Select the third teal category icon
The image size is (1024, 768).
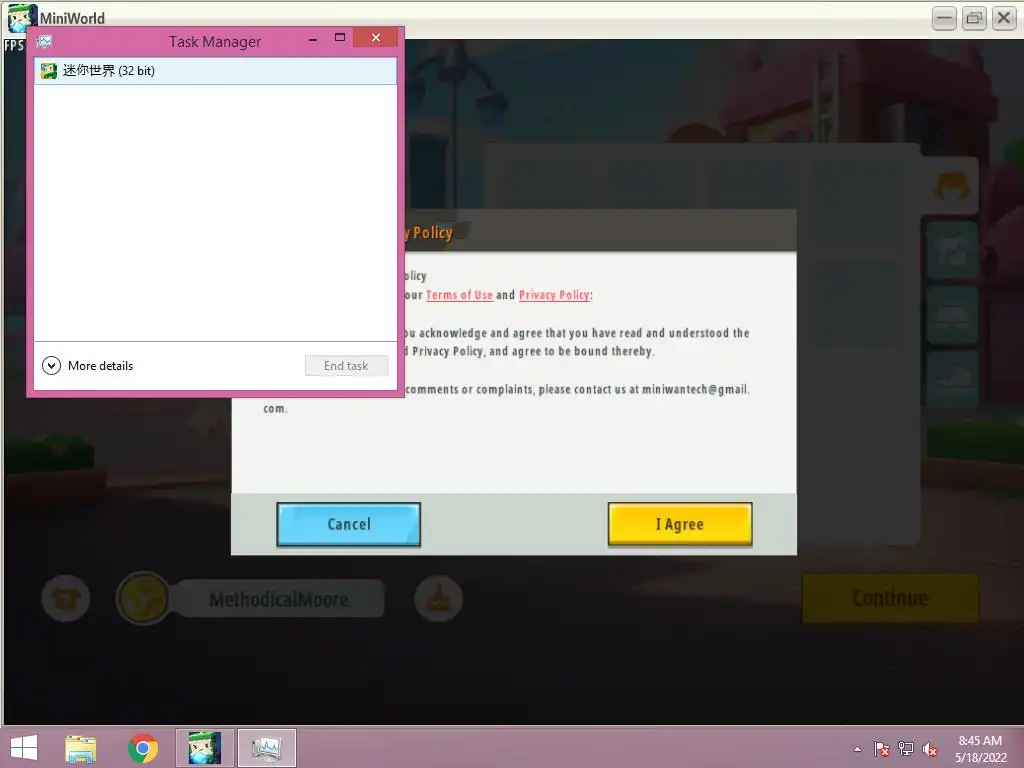tap(952, 315)
